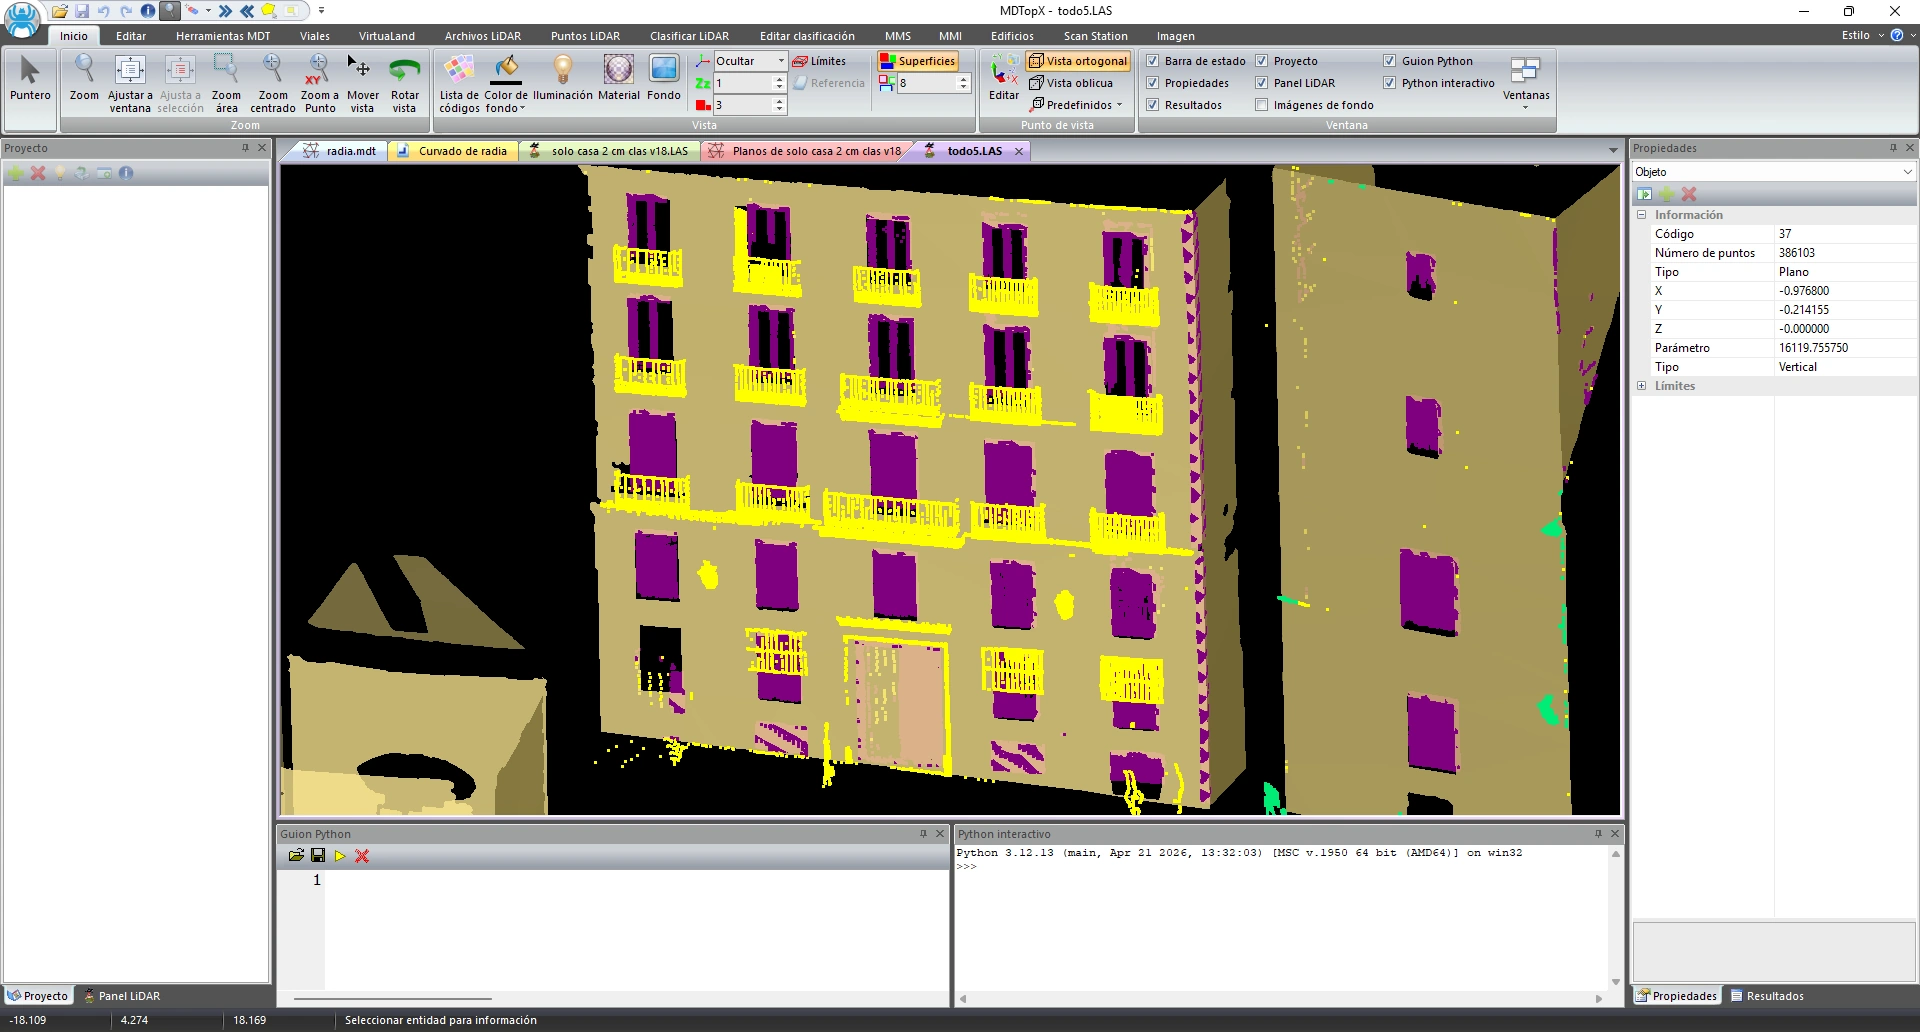
Task: Open the Iluminación lightbulb settings
Action: click(563, 80)
